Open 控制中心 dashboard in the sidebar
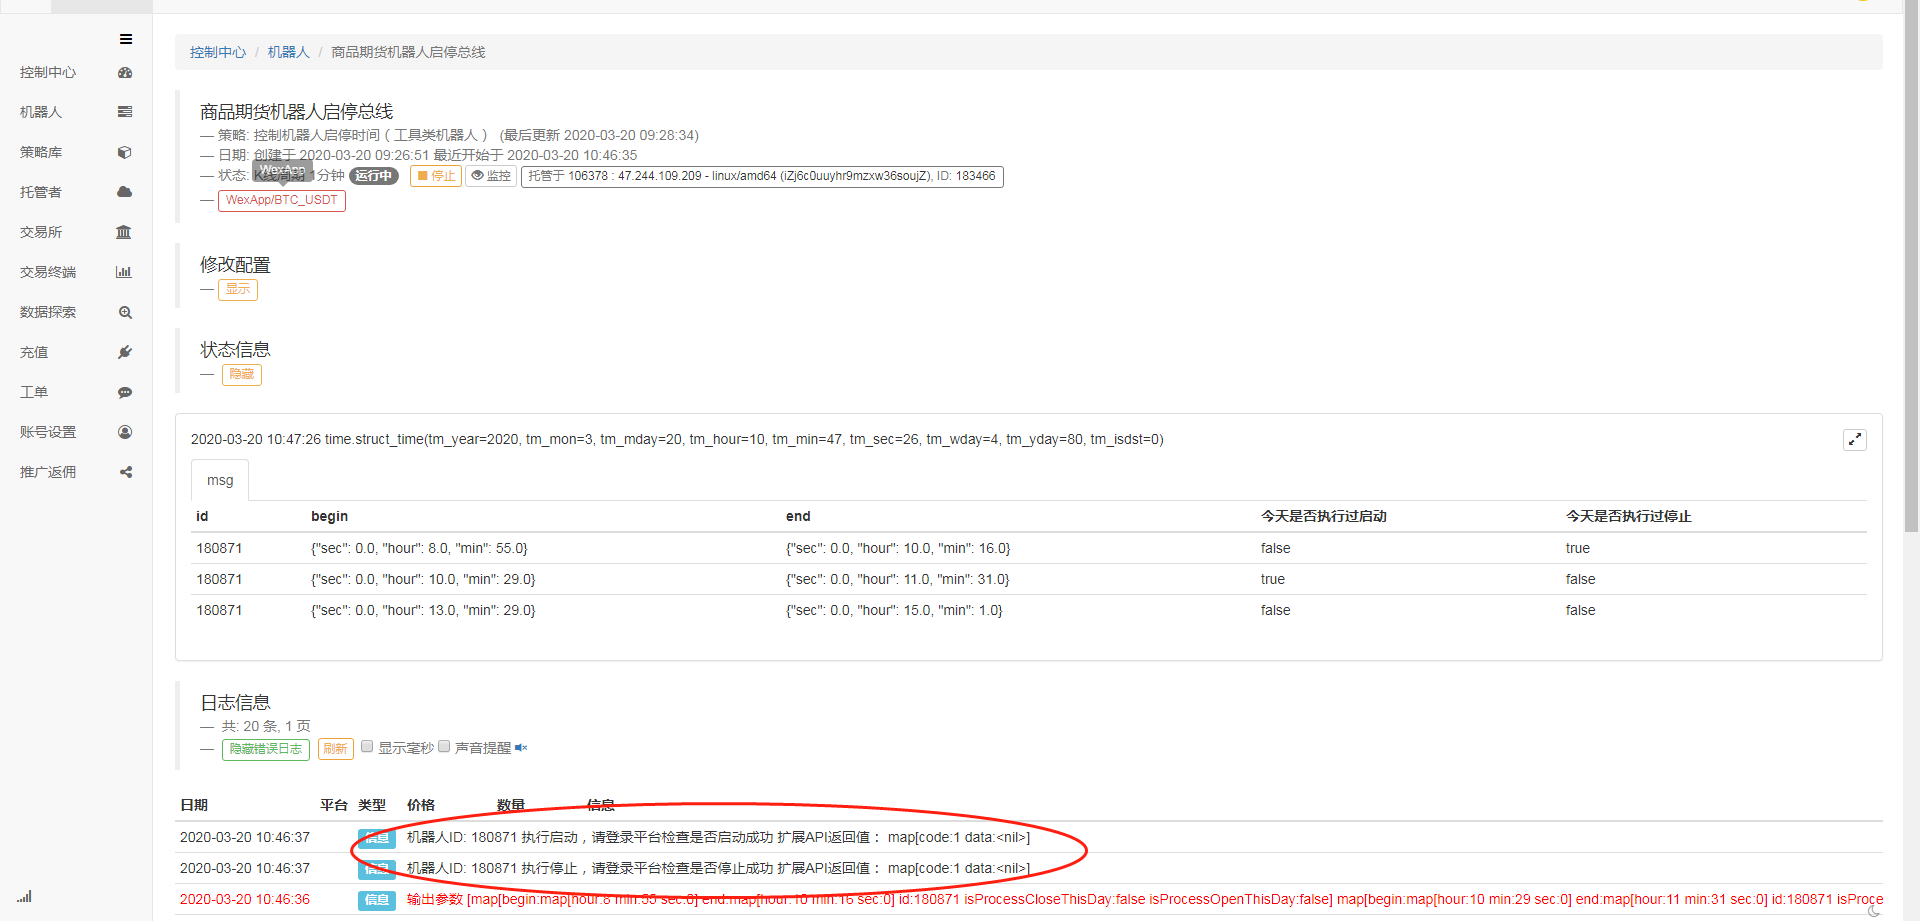The height and width of the screenshot is (921, 1920). (x=48, y=72)
